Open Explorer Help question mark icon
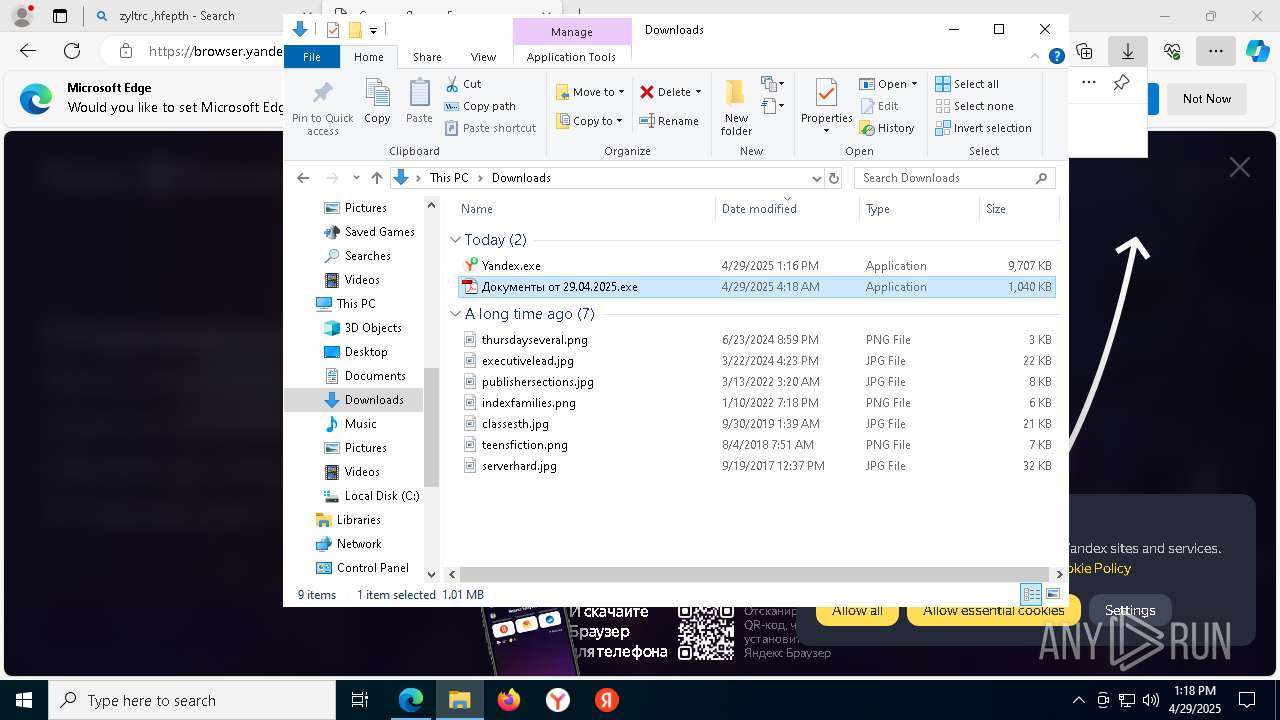The width and height of the screenshot is (1280, 720). [x=1056, y=57]
